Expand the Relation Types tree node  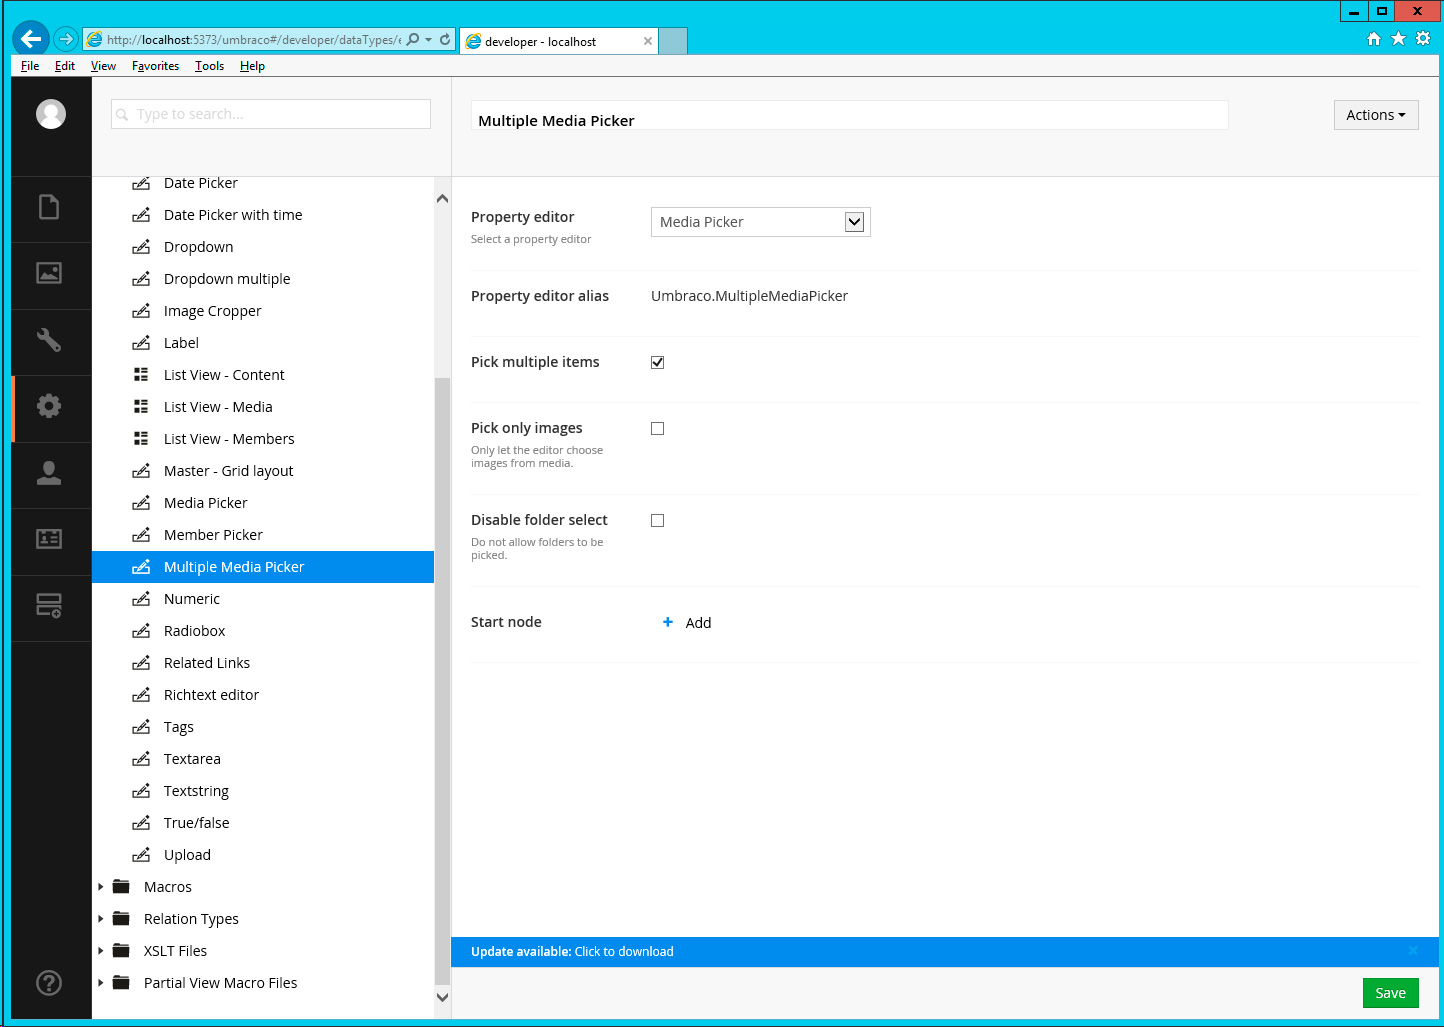point(101,919)
